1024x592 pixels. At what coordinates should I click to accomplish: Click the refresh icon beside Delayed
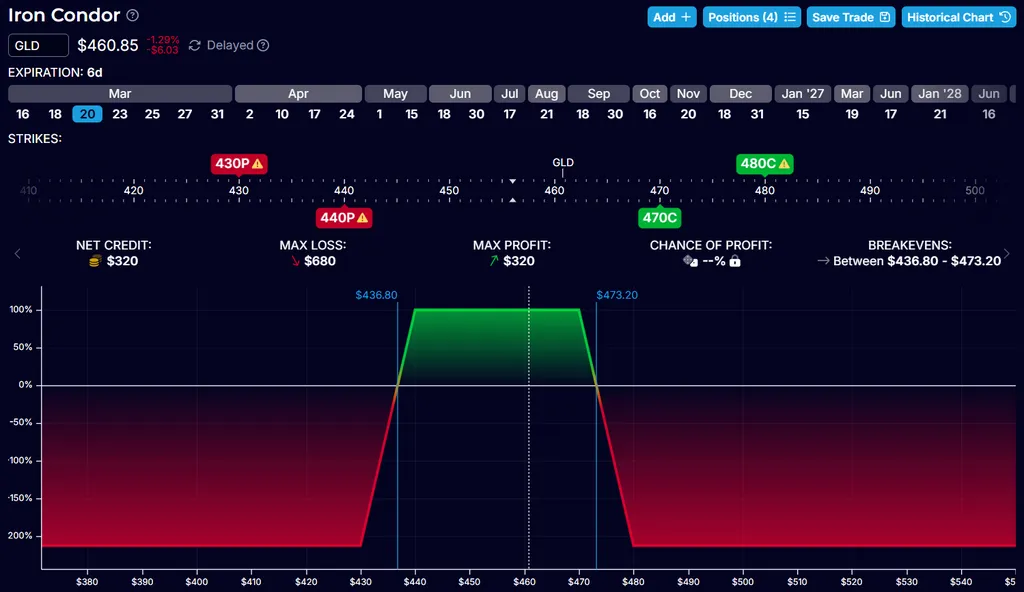(195, 45)
